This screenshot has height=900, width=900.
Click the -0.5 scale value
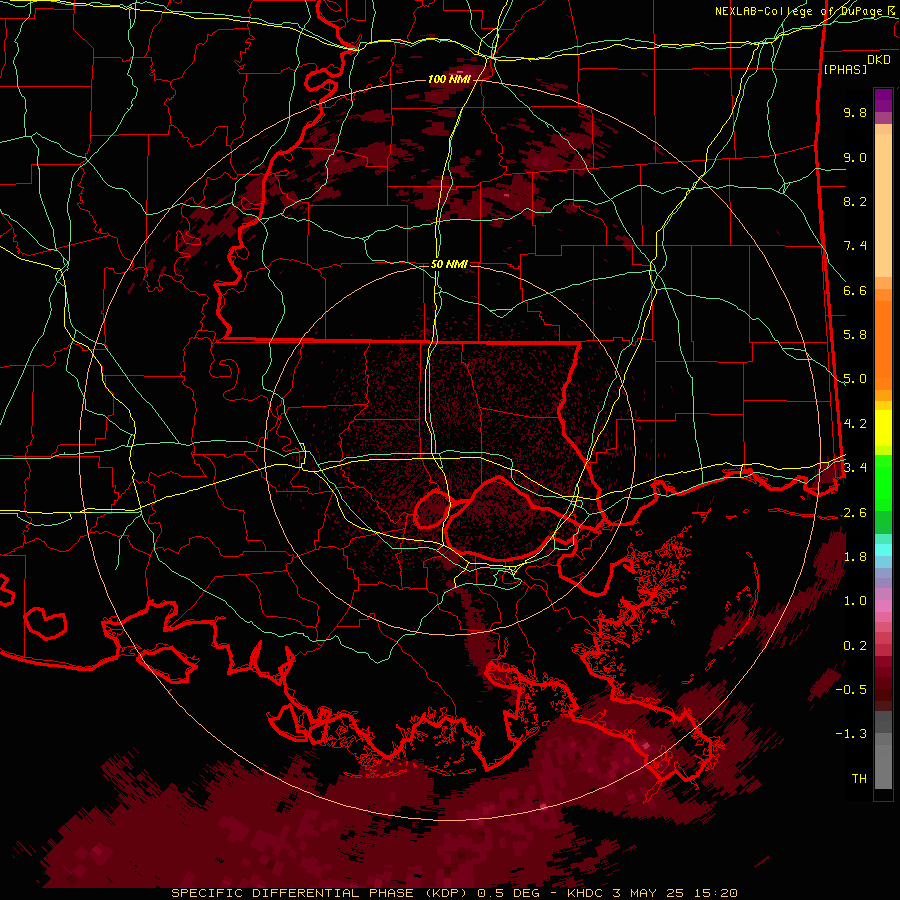[x=851, y=689]
